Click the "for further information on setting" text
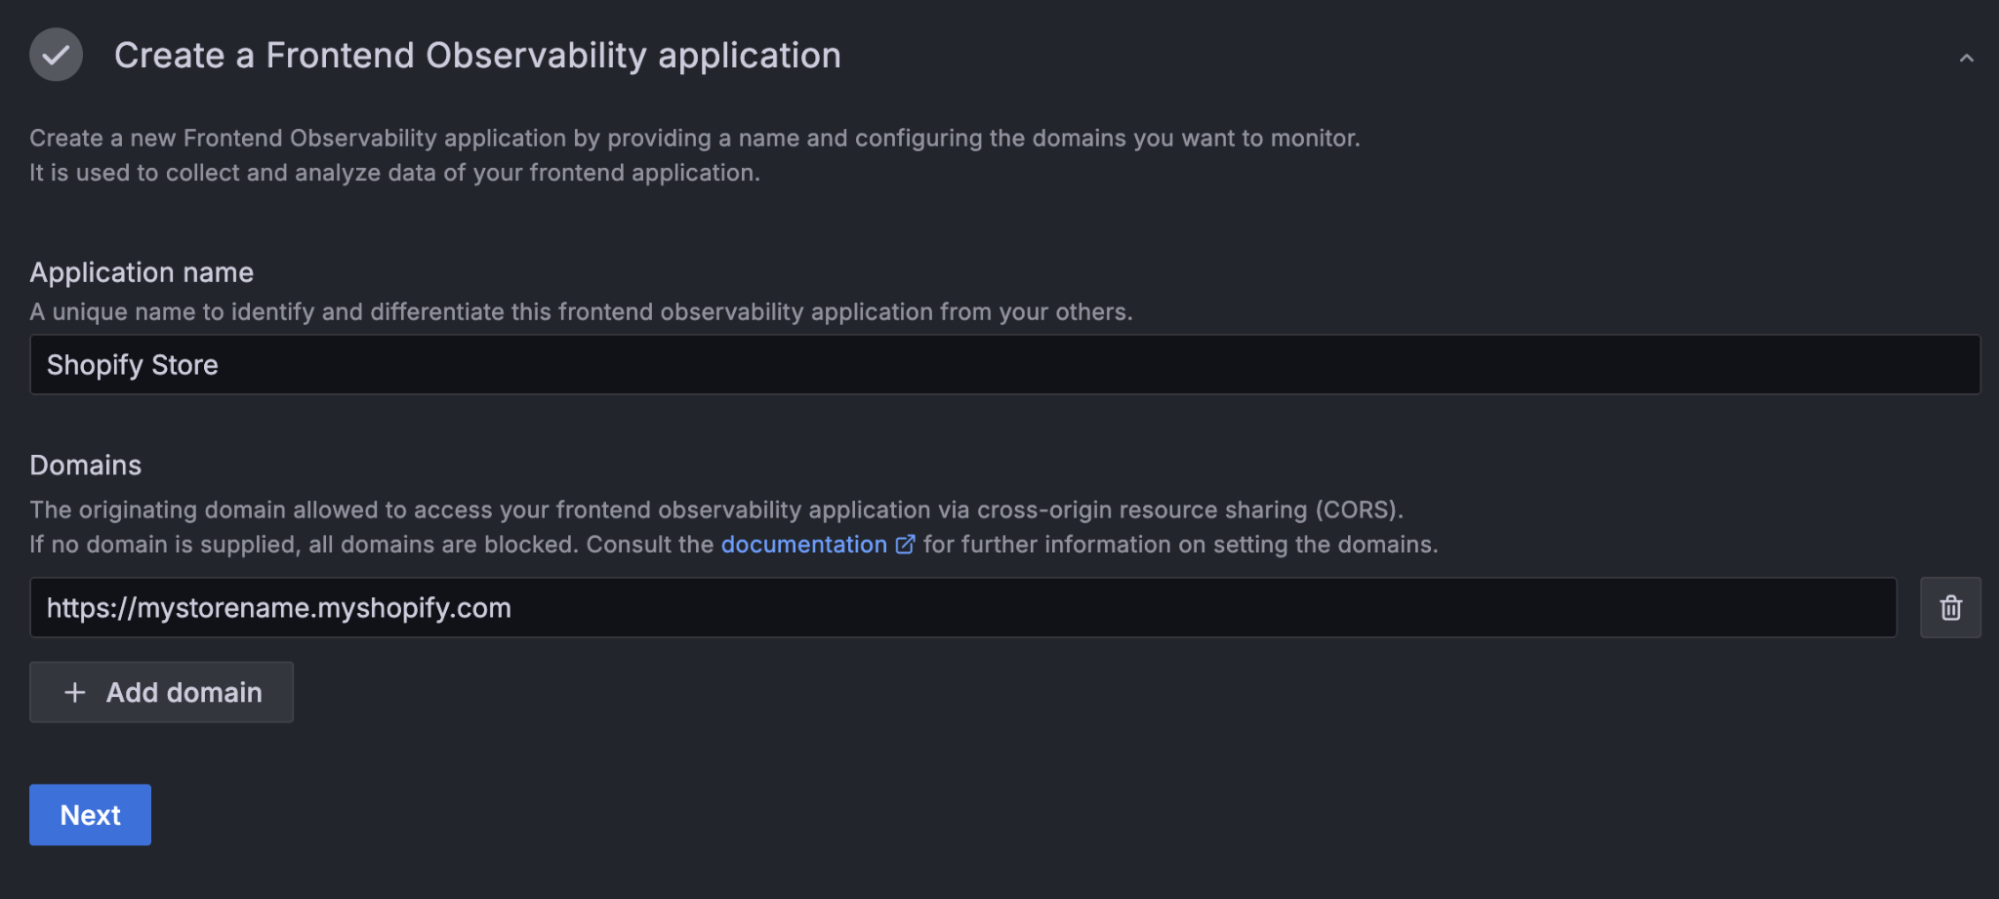1999x899 pixels. click(1180, 545)
